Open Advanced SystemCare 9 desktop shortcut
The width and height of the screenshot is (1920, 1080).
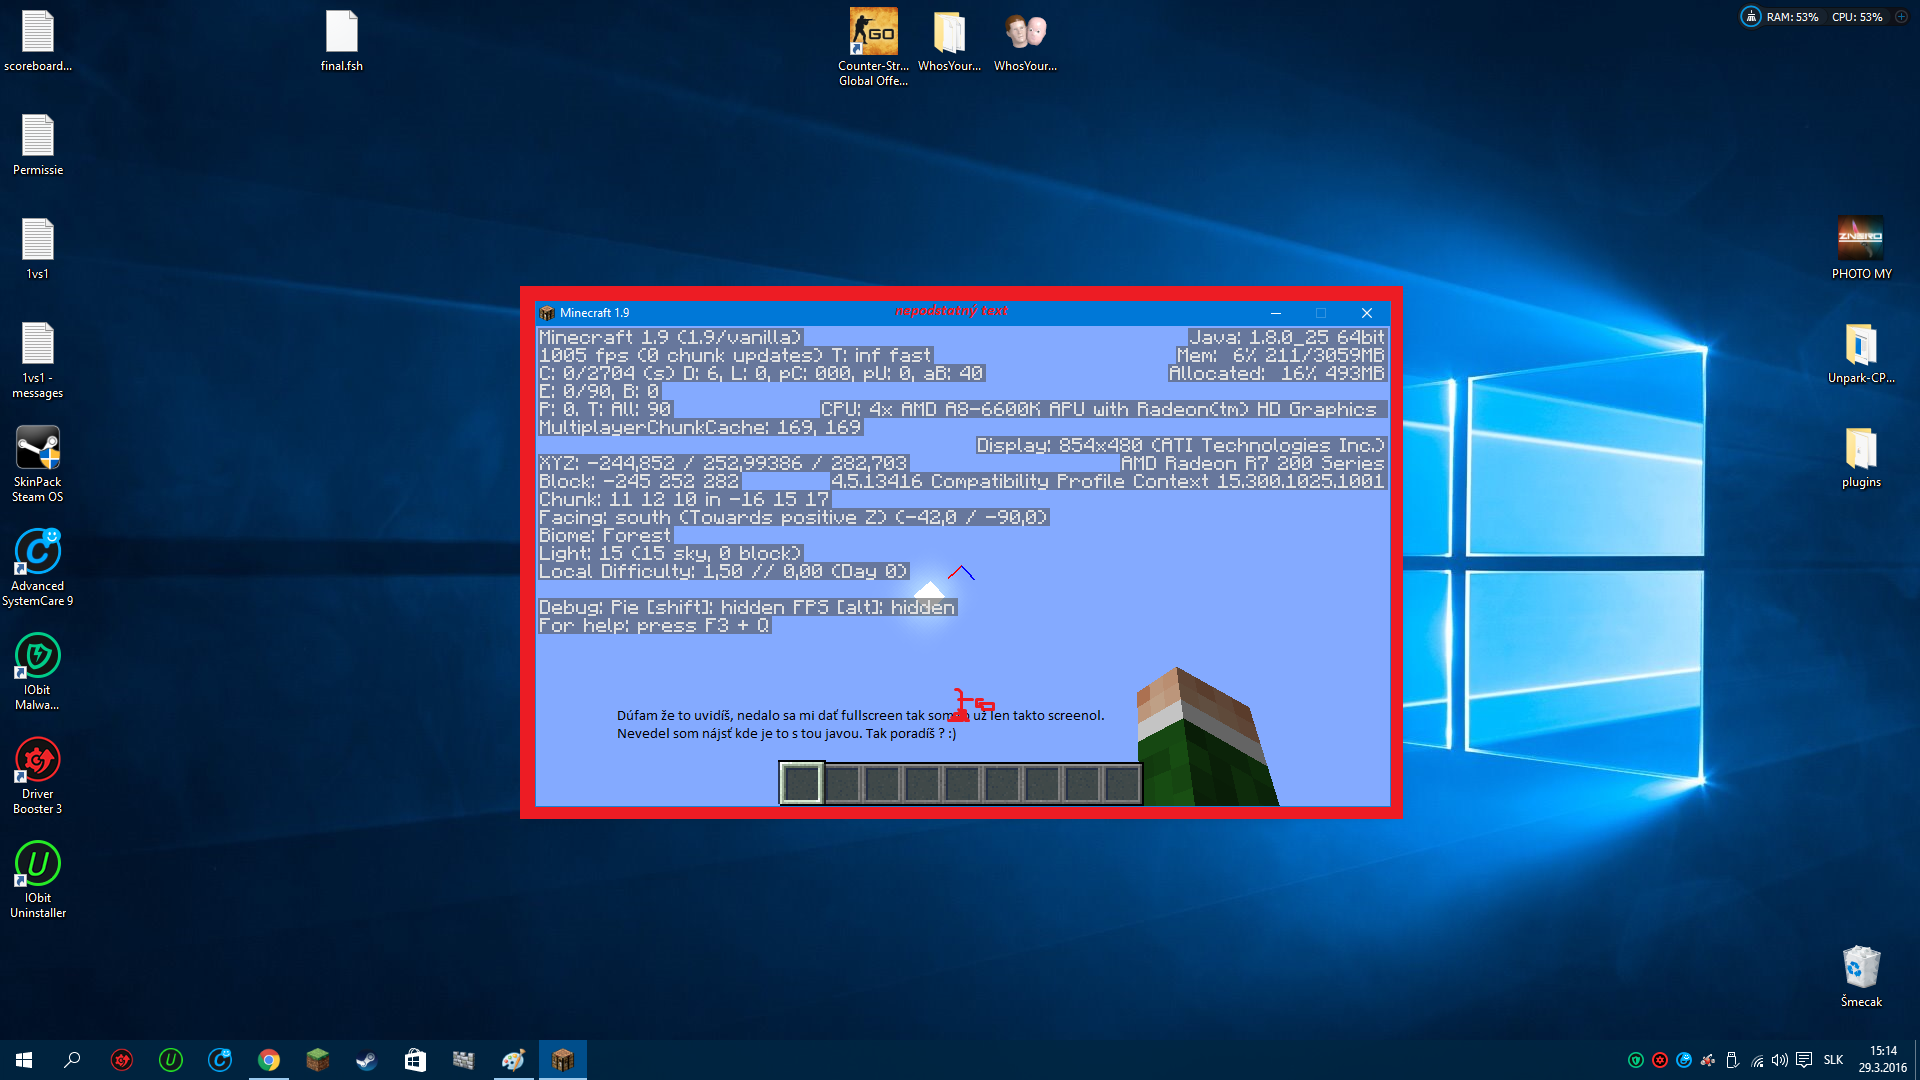point(38,568)
